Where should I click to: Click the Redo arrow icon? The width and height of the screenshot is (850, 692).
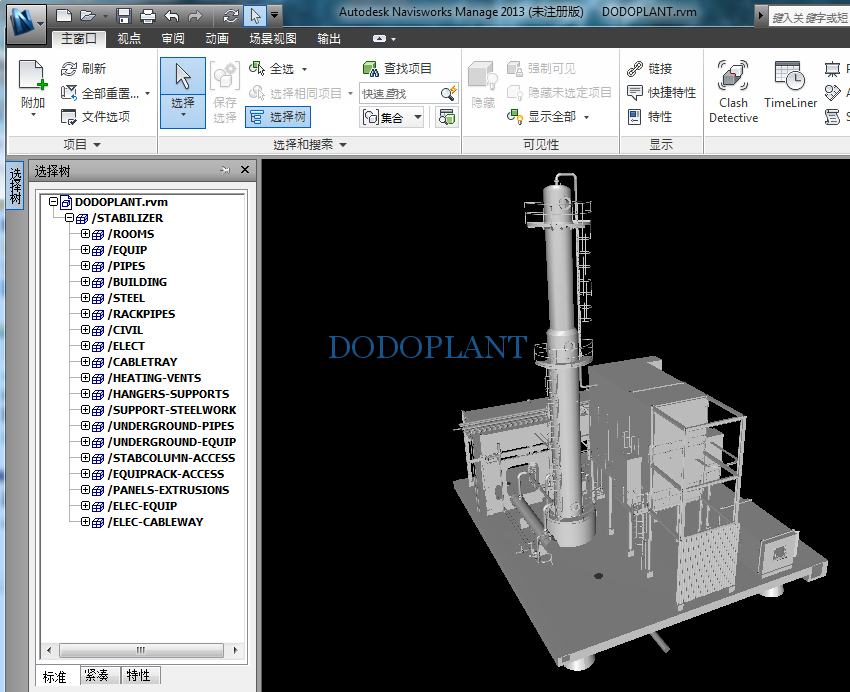coord(195,16)
